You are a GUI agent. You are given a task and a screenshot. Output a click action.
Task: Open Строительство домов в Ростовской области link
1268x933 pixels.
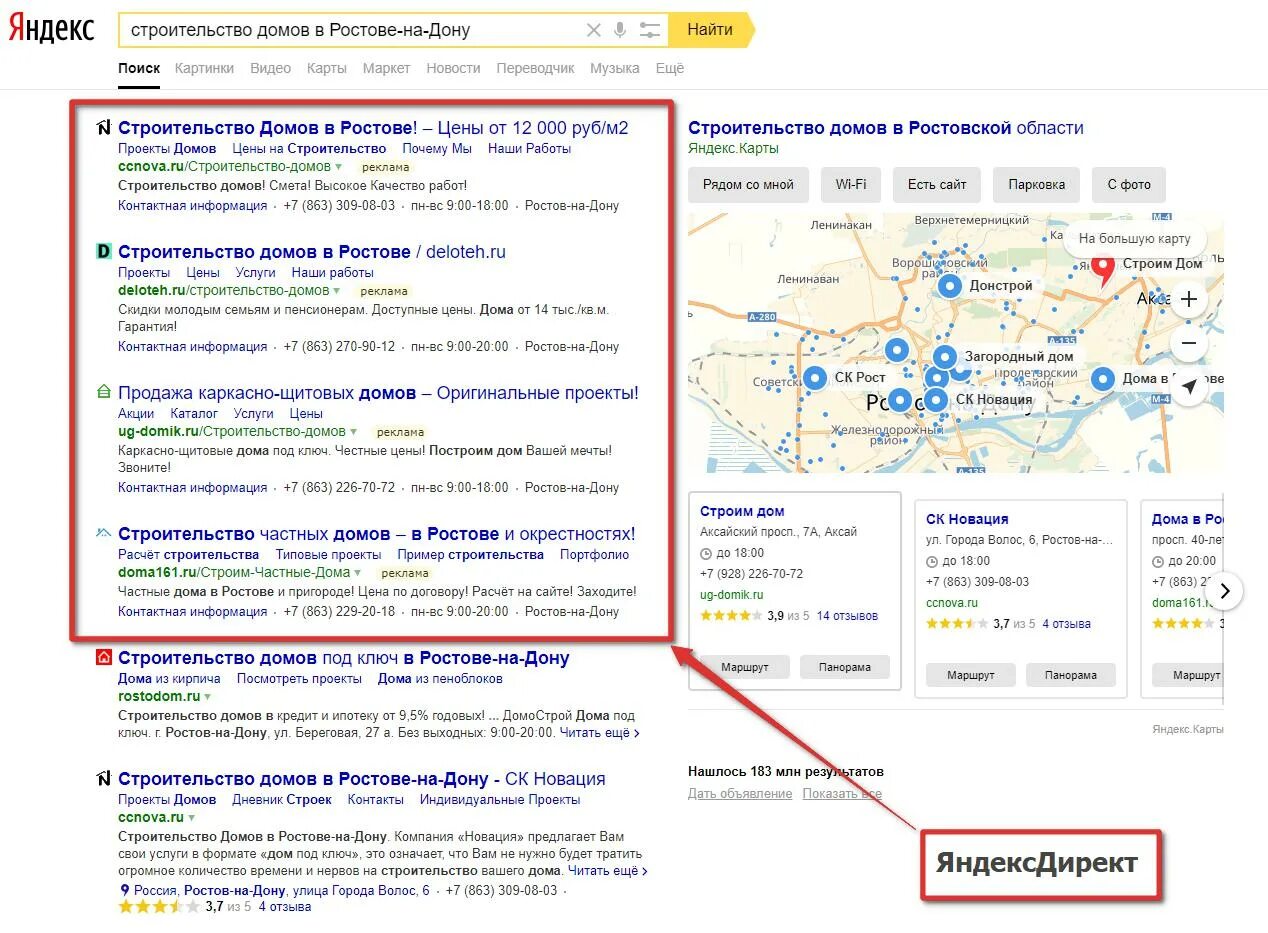pos(886,128)
